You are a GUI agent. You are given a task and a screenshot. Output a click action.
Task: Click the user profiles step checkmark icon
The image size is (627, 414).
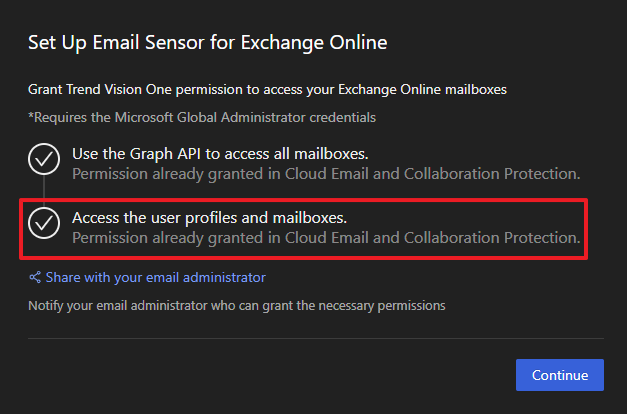pyautogui.click(x=43, y=225)
